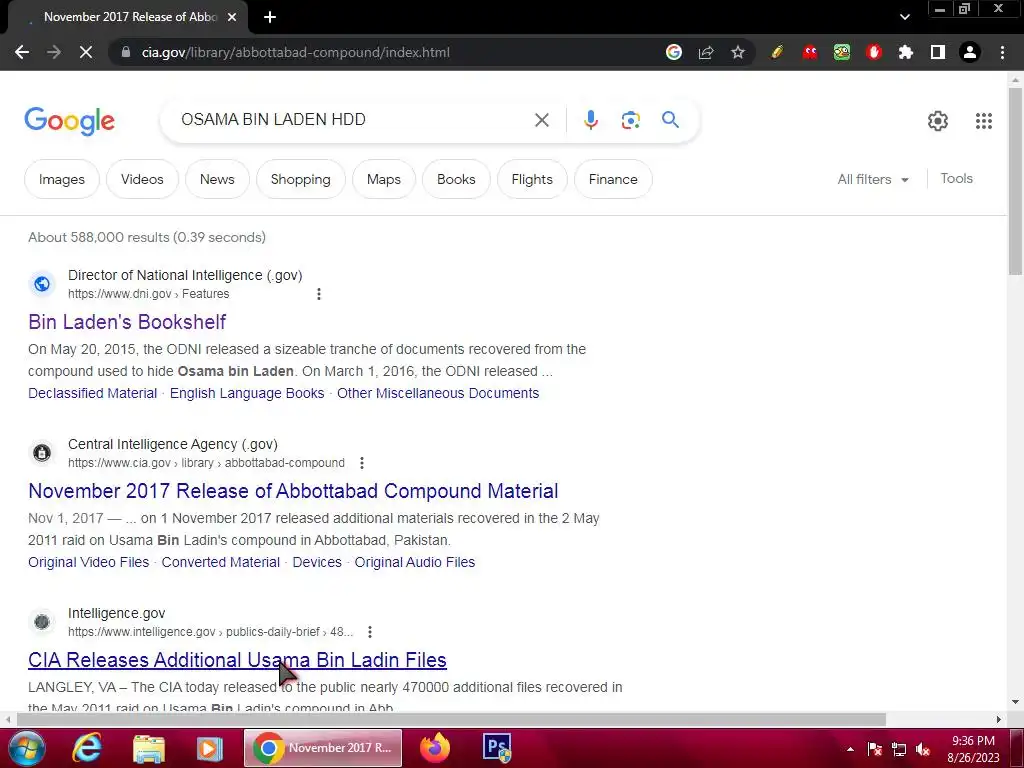
Task: Filter results by Shopping
Action: (x=300, y=179)
